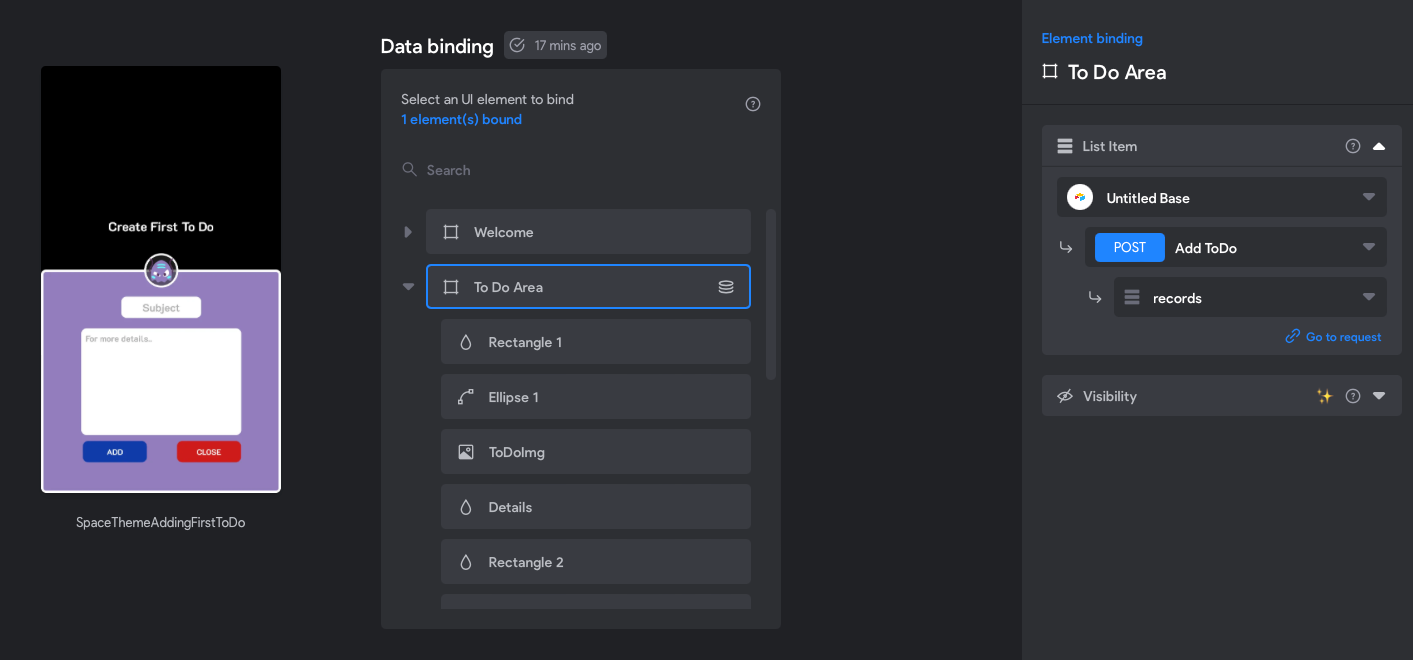This screenshot has width=1413, height=660.
Task: Expand the Welcome tree item
Action: click(x=407, y=232)
